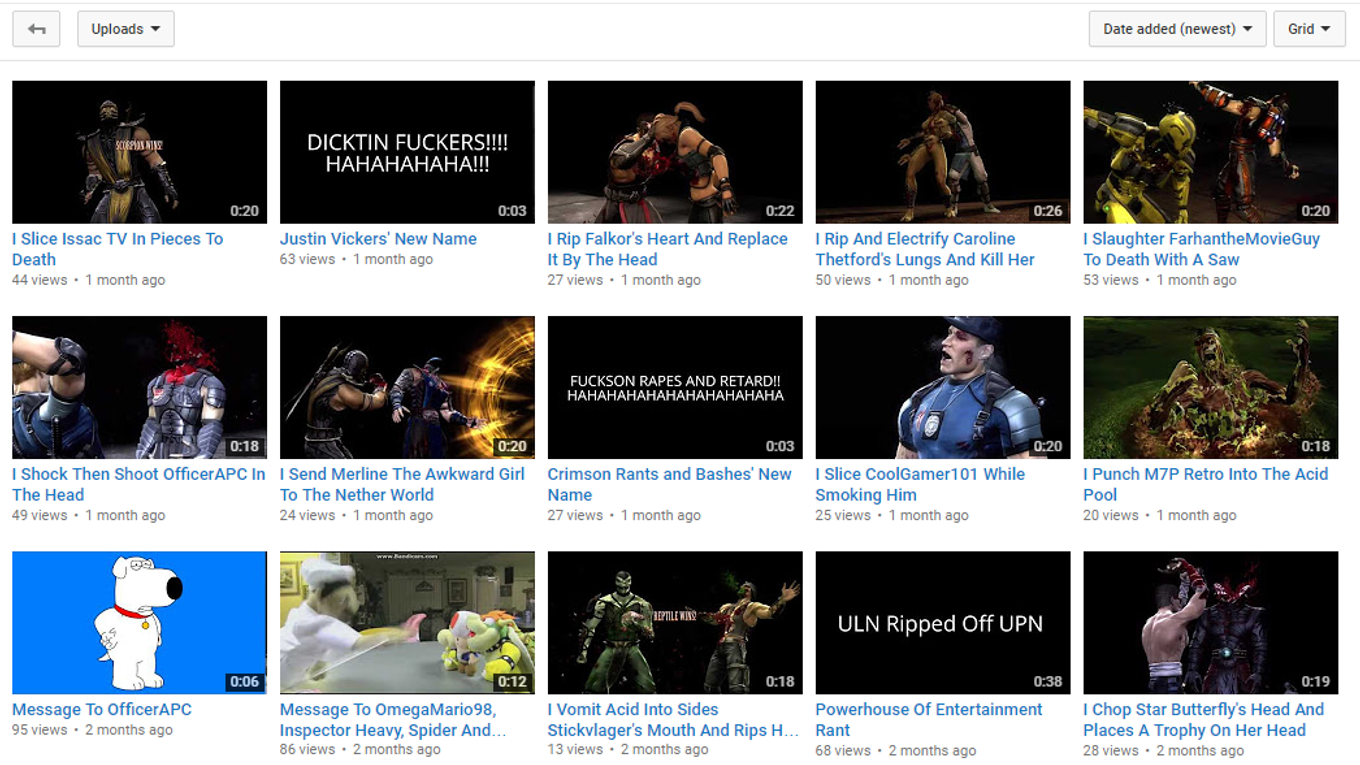Open the golden swirl portal thumbnail

click(x=407, y=387)
